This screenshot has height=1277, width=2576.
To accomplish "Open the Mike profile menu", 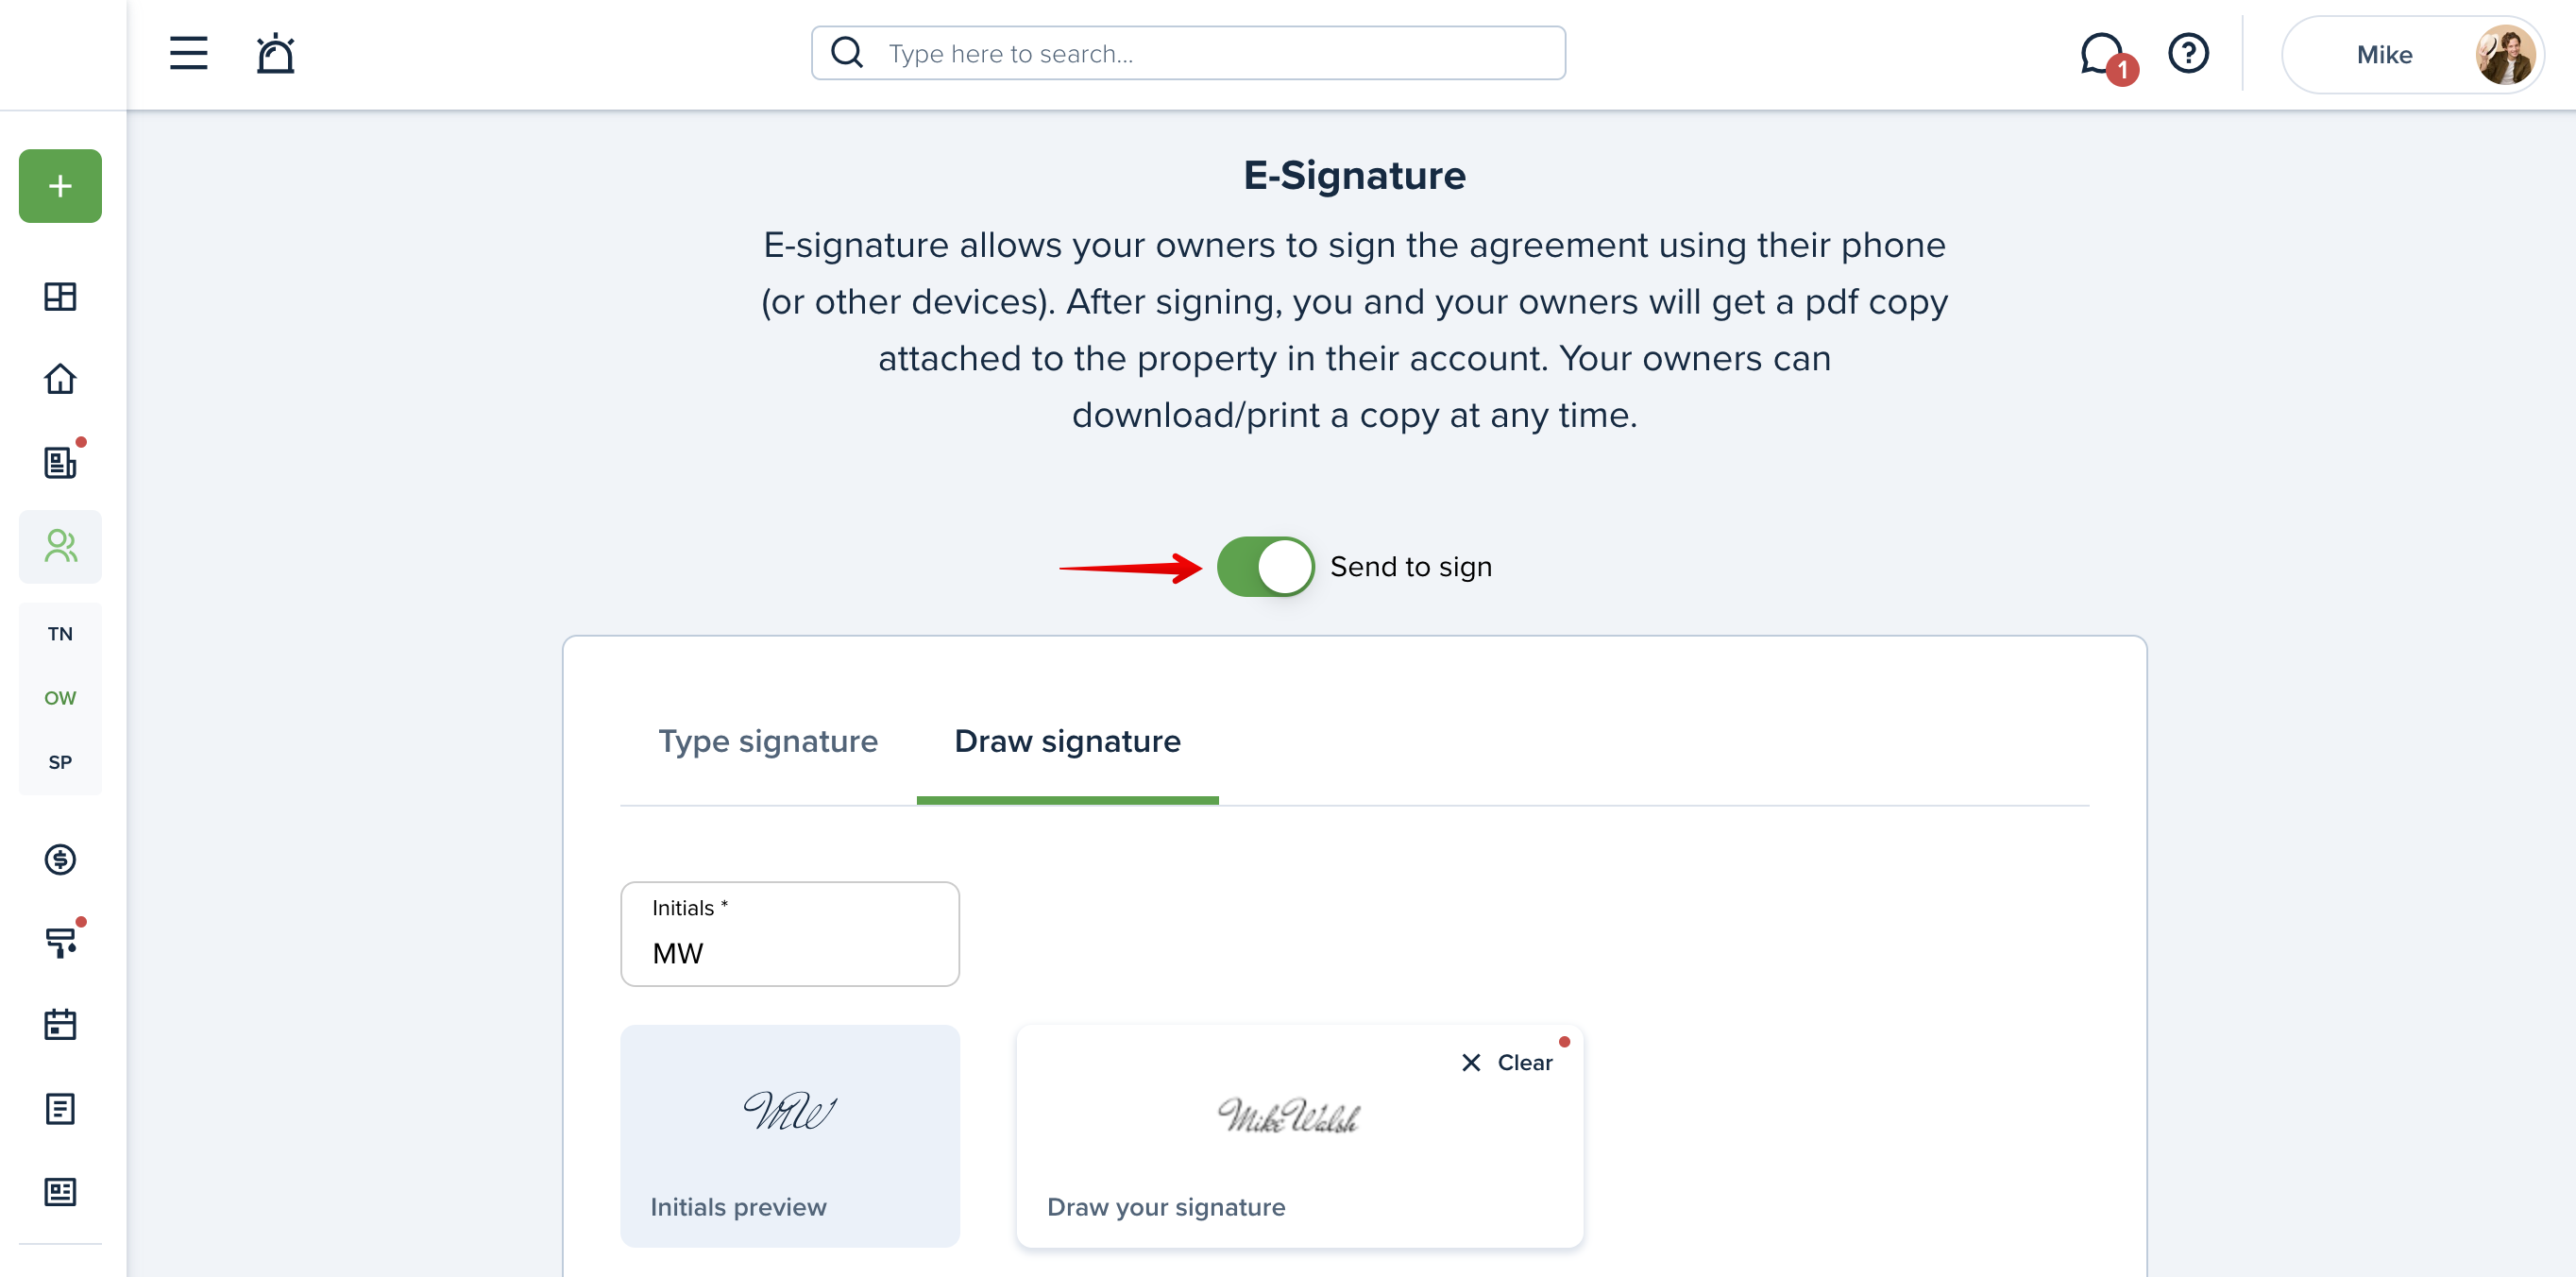I will [x=2412, y=55].
